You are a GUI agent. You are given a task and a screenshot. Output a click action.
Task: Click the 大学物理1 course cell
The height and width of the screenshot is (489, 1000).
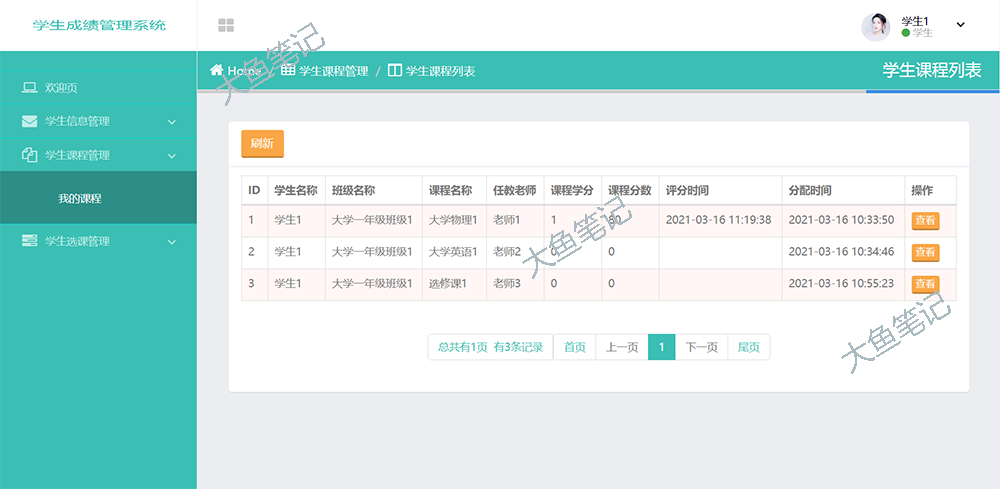click(x=453, y=220)
